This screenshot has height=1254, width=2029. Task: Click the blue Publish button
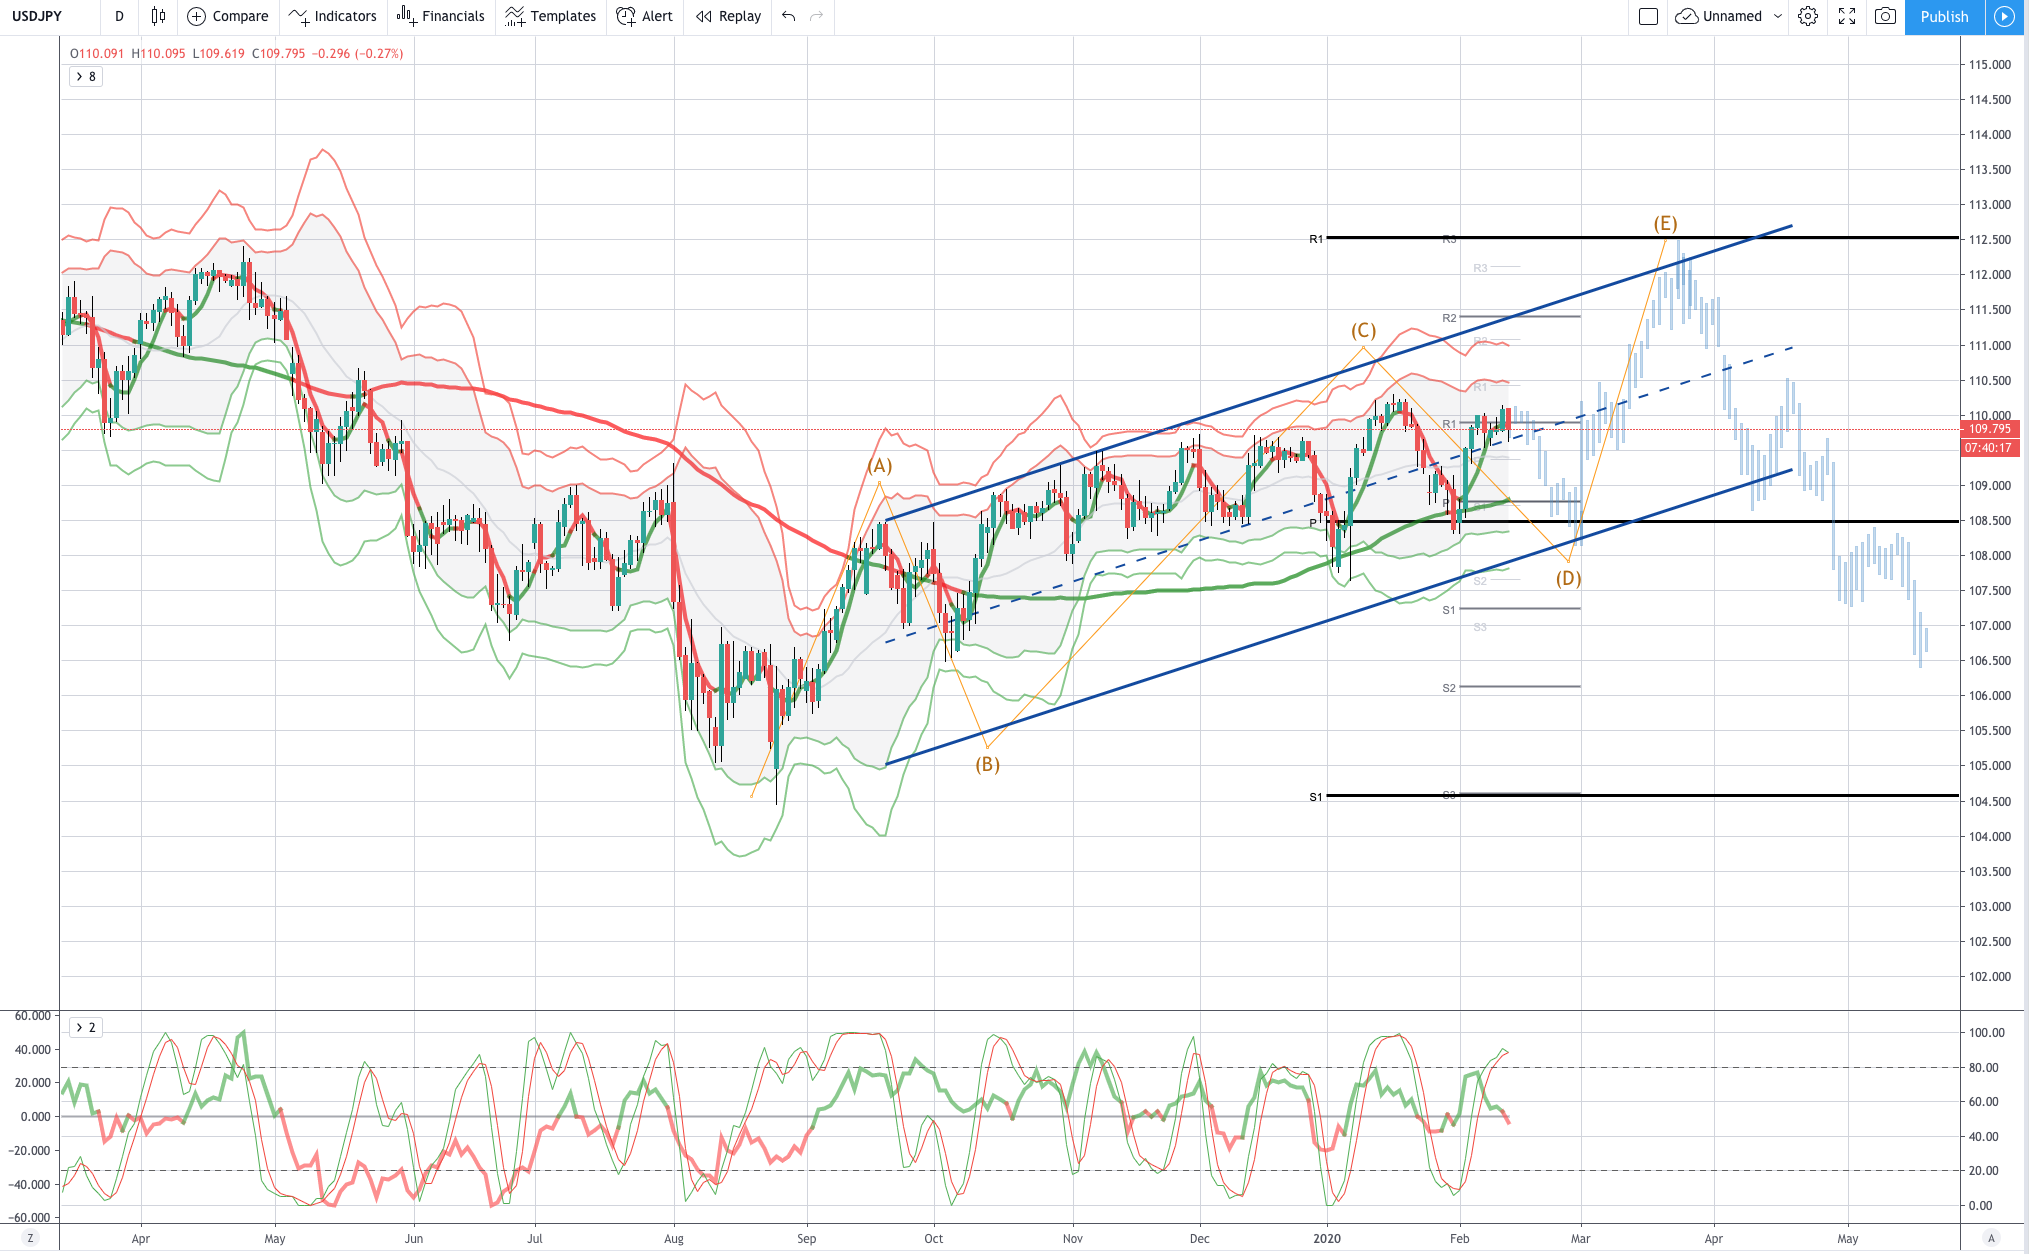(1944, 16)
